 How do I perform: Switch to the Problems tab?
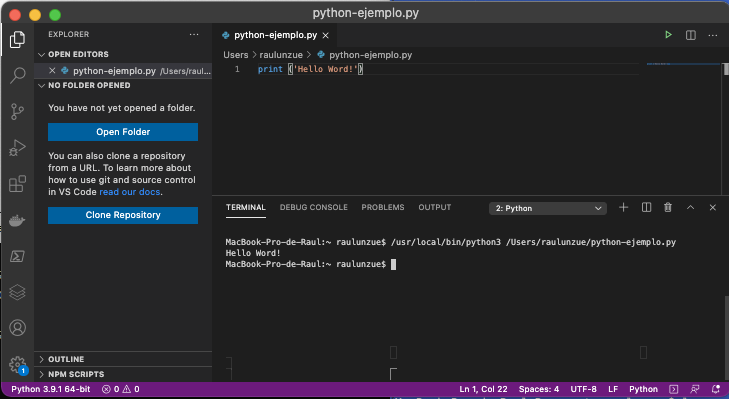pos(383,207)
